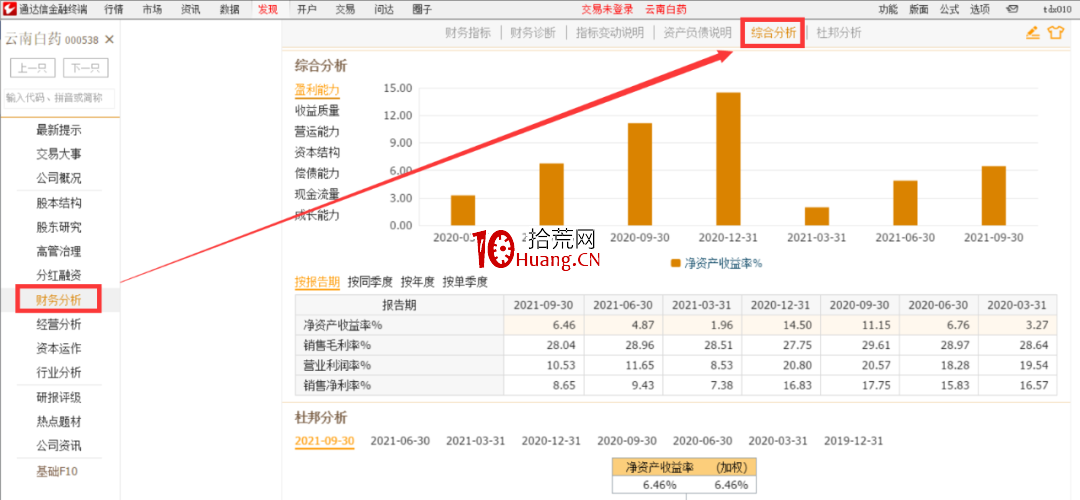Click the shirt skin icon at top right
The image size is (1080, 500).
[1055, 32]
